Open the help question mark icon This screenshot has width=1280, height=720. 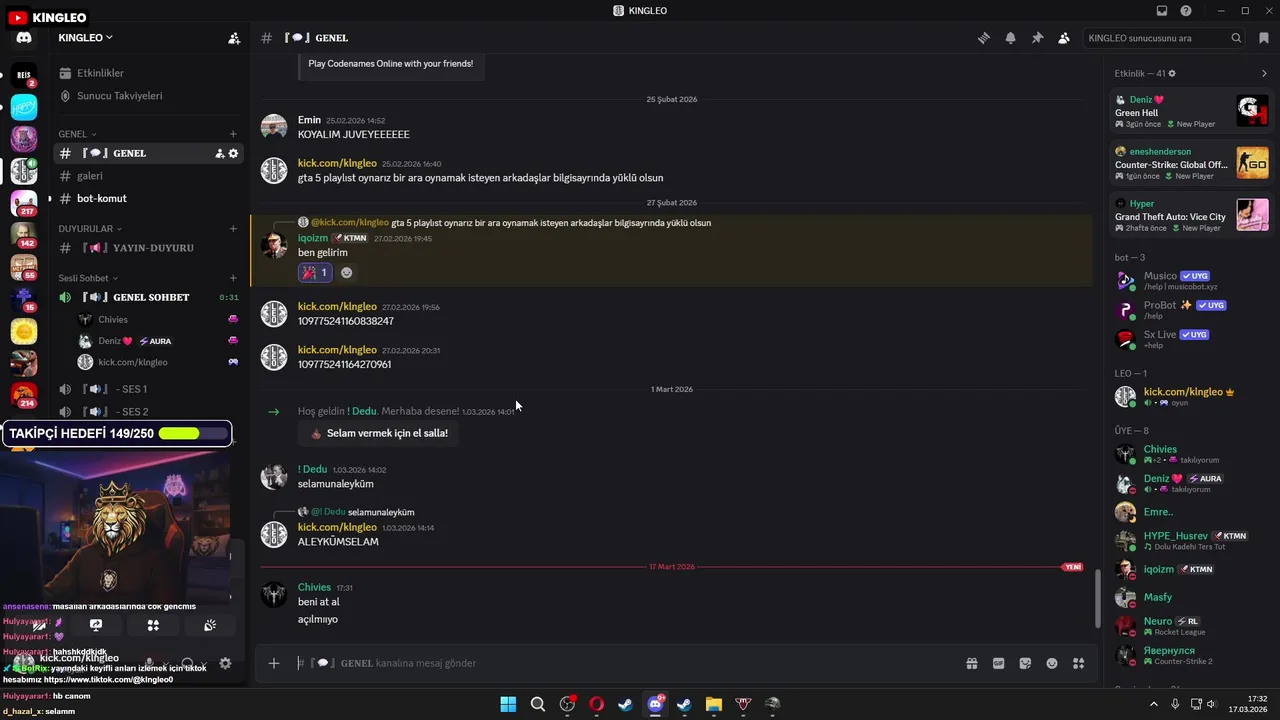point(1186,11)
